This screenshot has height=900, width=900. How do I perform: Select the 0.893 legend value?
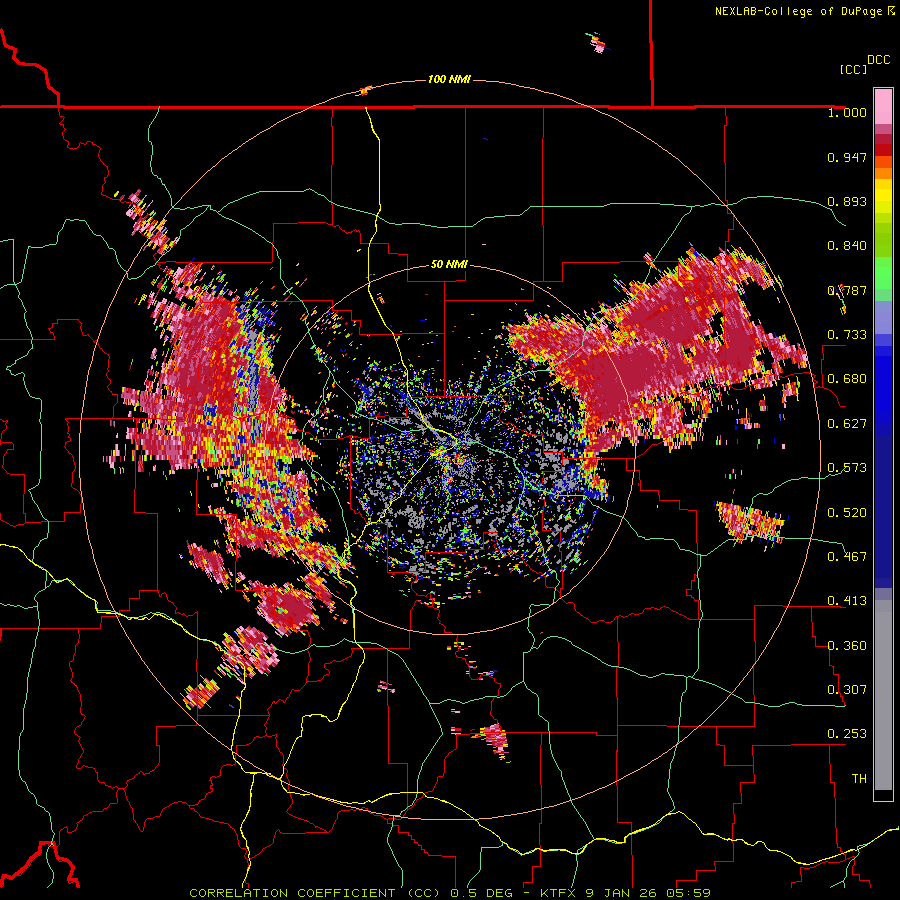(x=847, y=201)
